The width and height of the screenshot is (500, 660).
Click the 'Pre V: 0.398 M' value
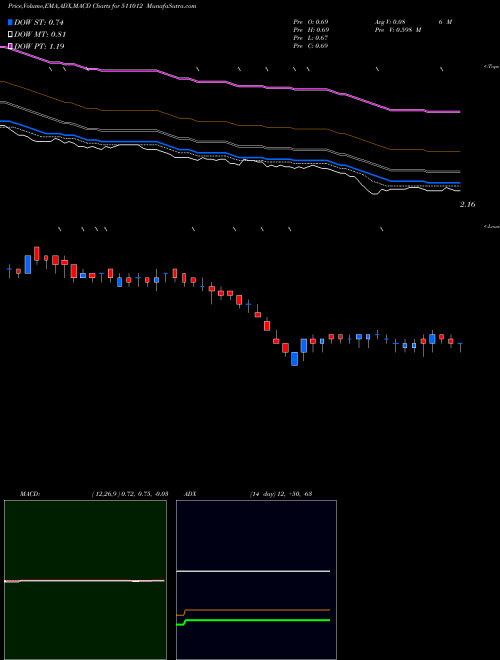tap(398, 30)
